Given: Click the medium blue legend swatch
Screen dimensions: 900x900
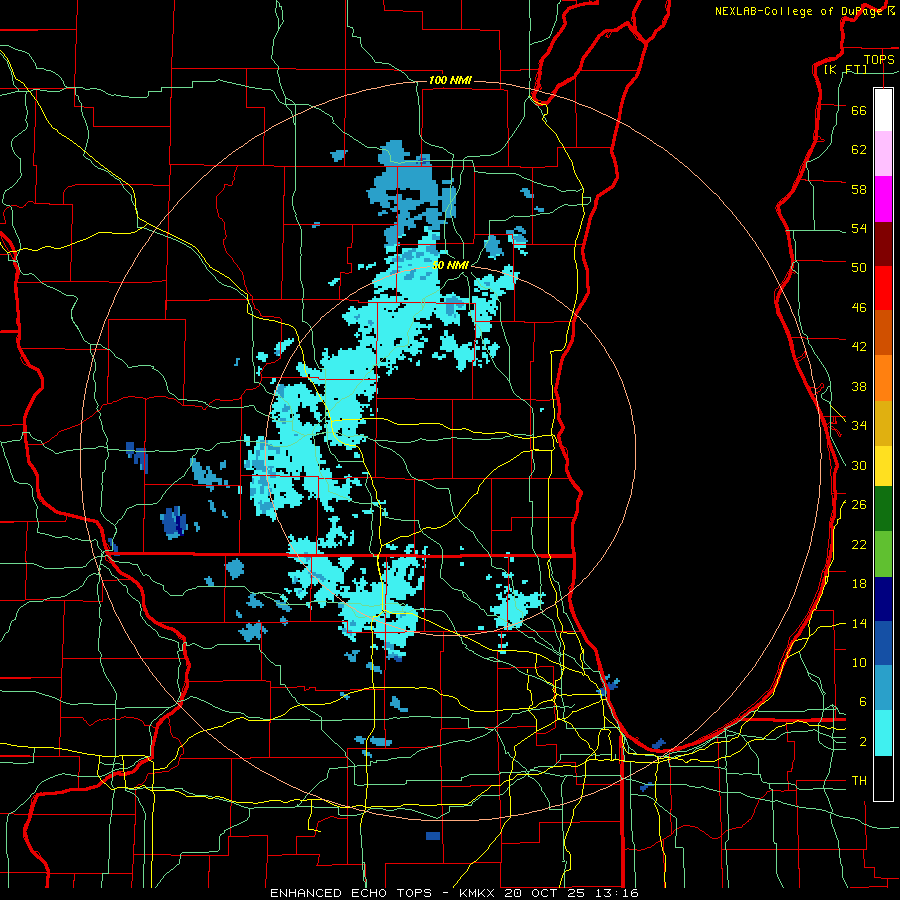Looking at the screenshot, I should (x=883, y=643).
